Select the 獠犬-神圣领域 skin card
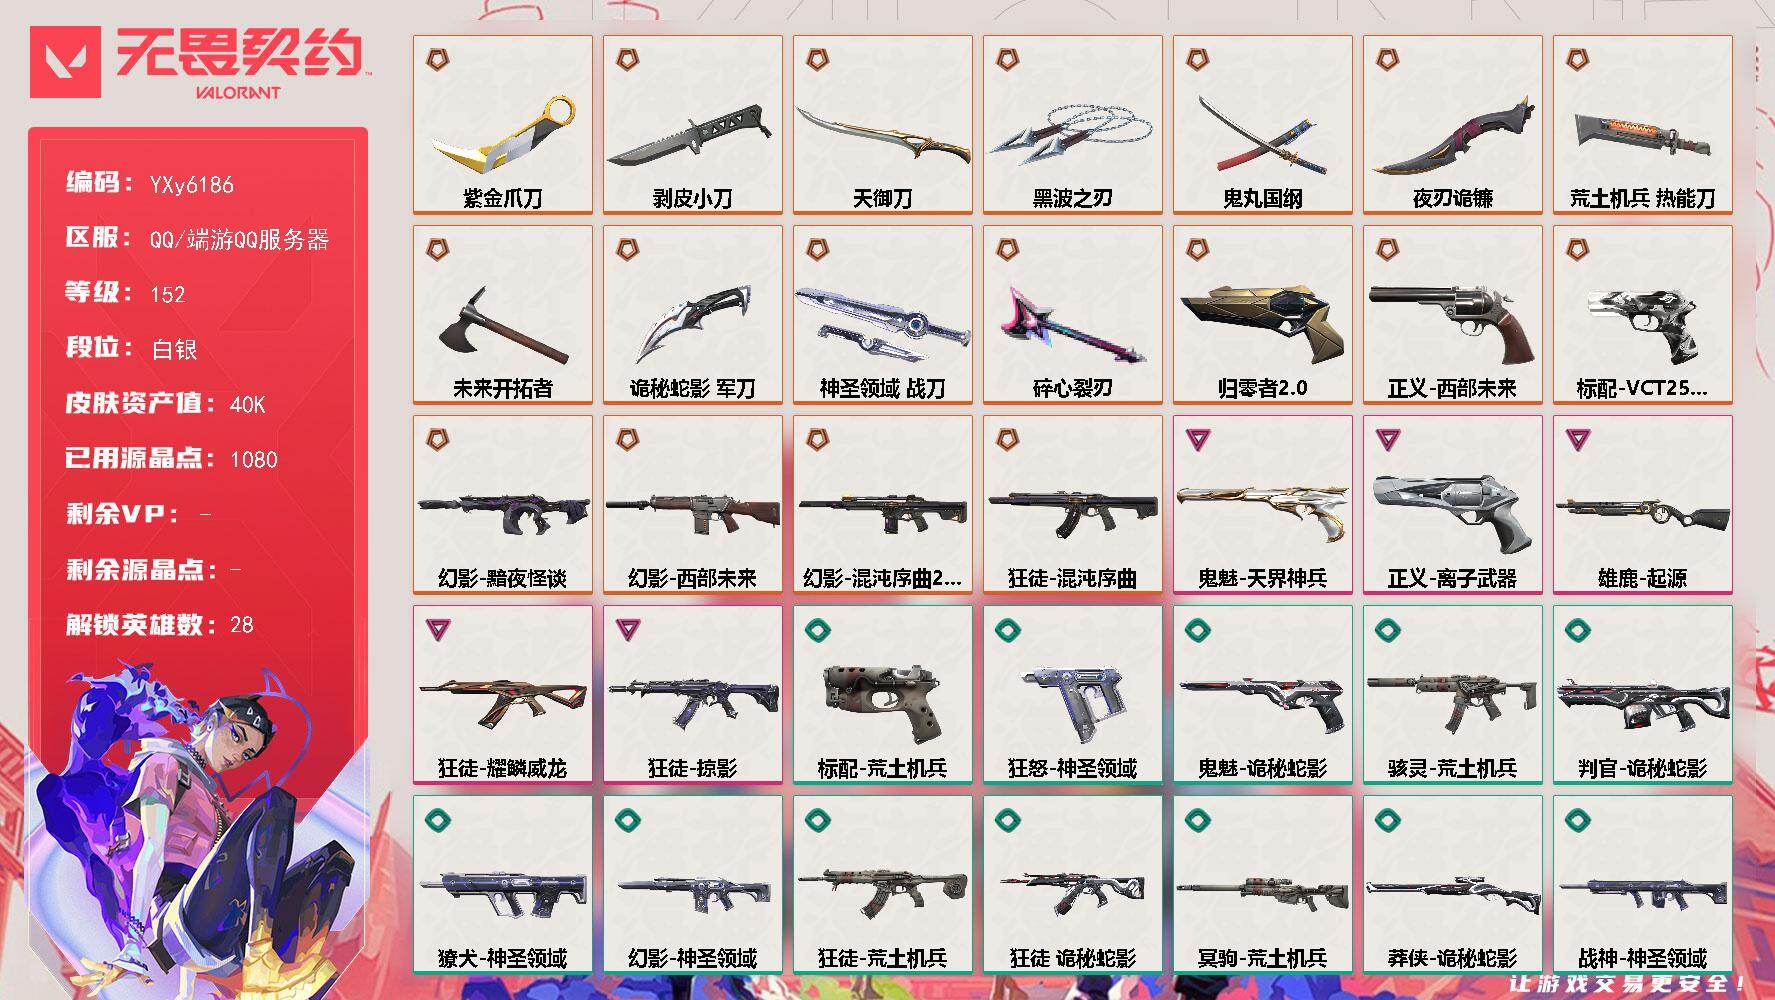This screenshot has width=1775, height=1000. (503, 885)
